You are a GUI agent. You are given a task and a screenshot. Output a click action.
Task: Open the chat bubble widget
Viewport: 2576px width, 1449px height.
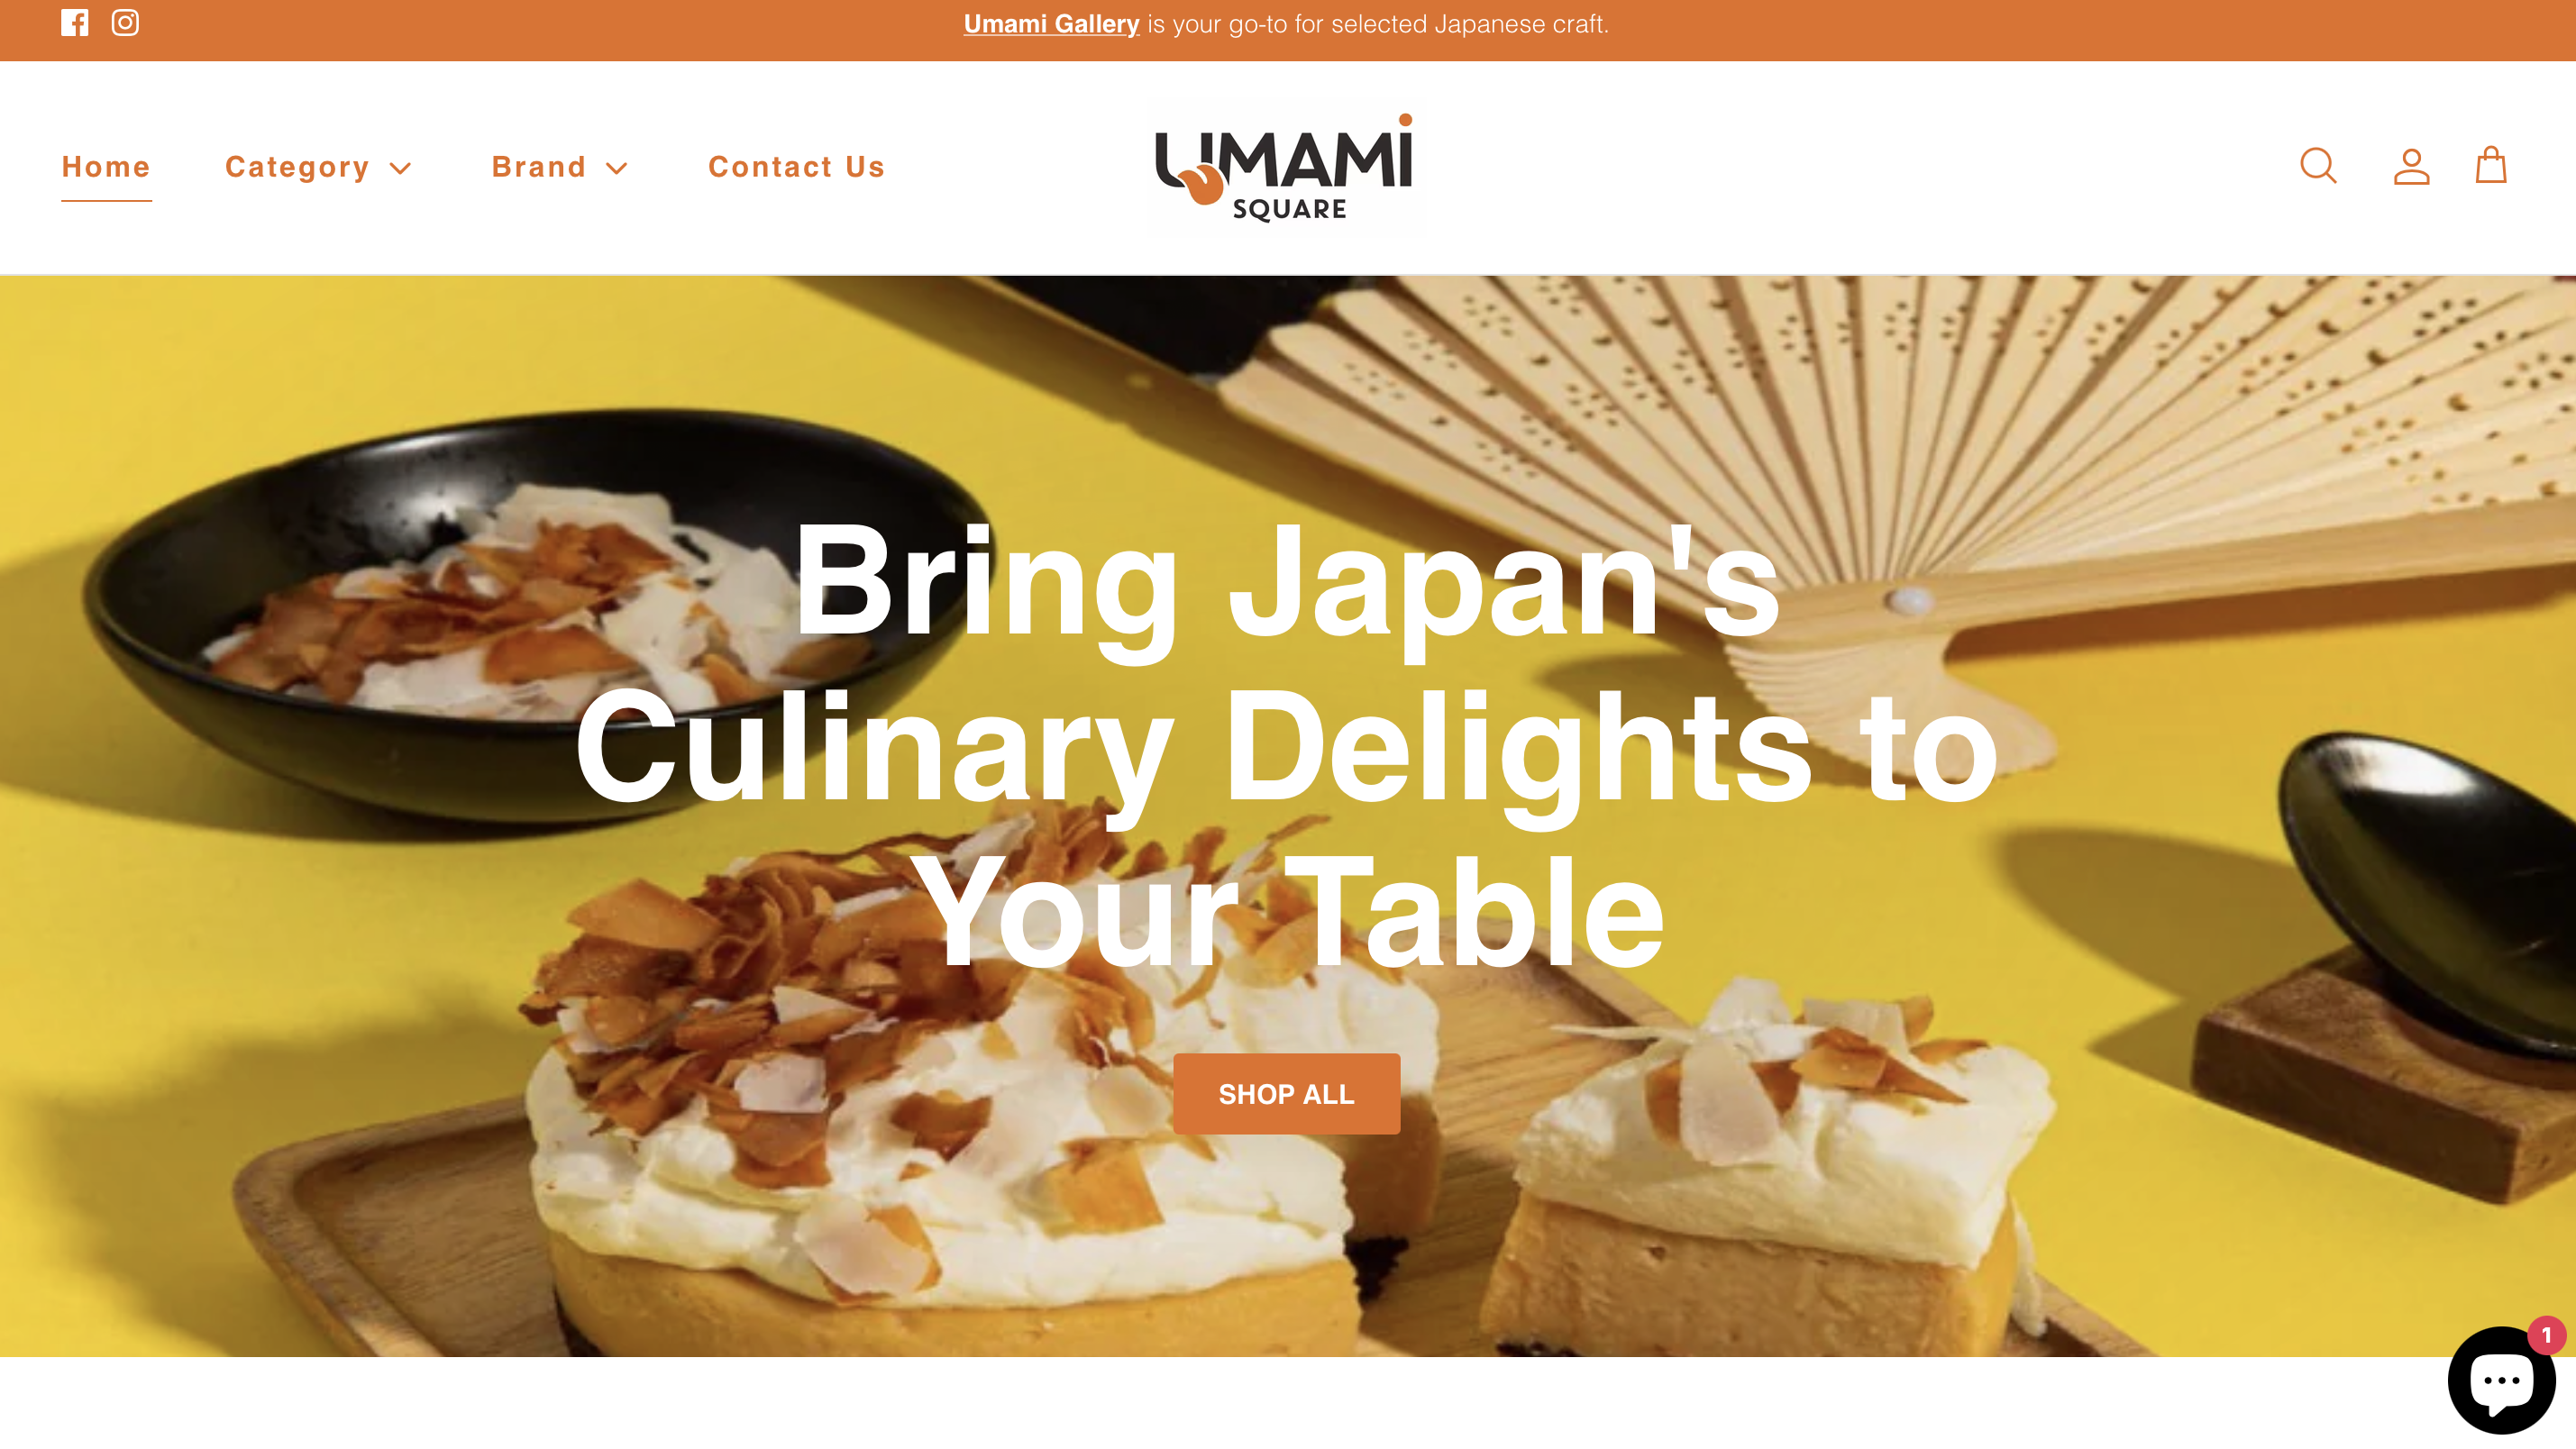tap(2501, 1381)
